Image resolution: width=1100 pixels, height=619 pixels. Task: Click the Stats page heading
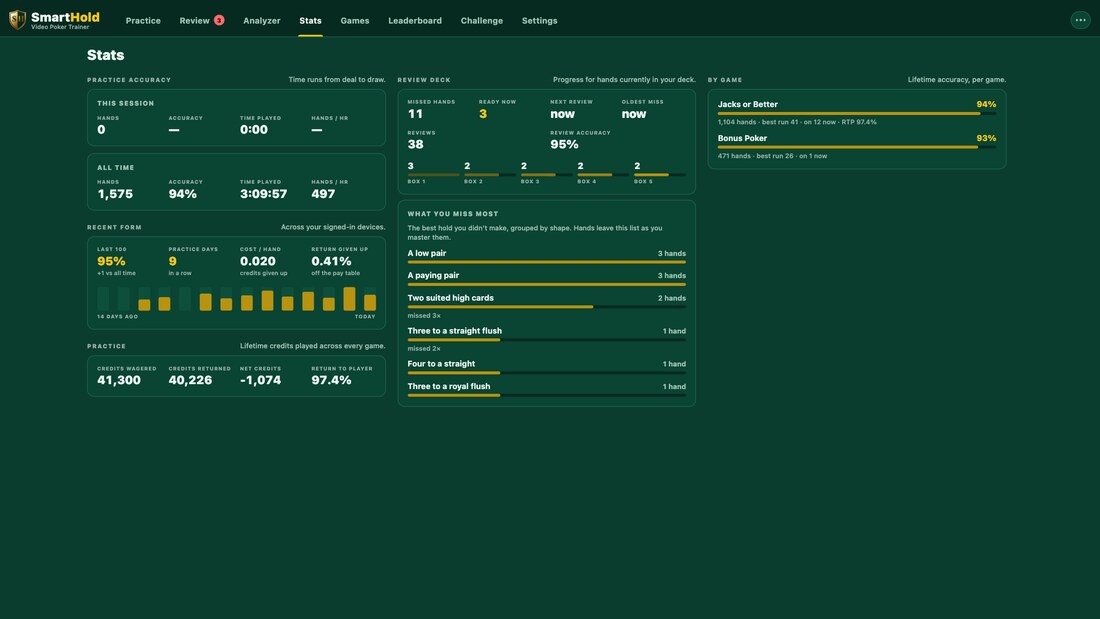coord(105,55)
